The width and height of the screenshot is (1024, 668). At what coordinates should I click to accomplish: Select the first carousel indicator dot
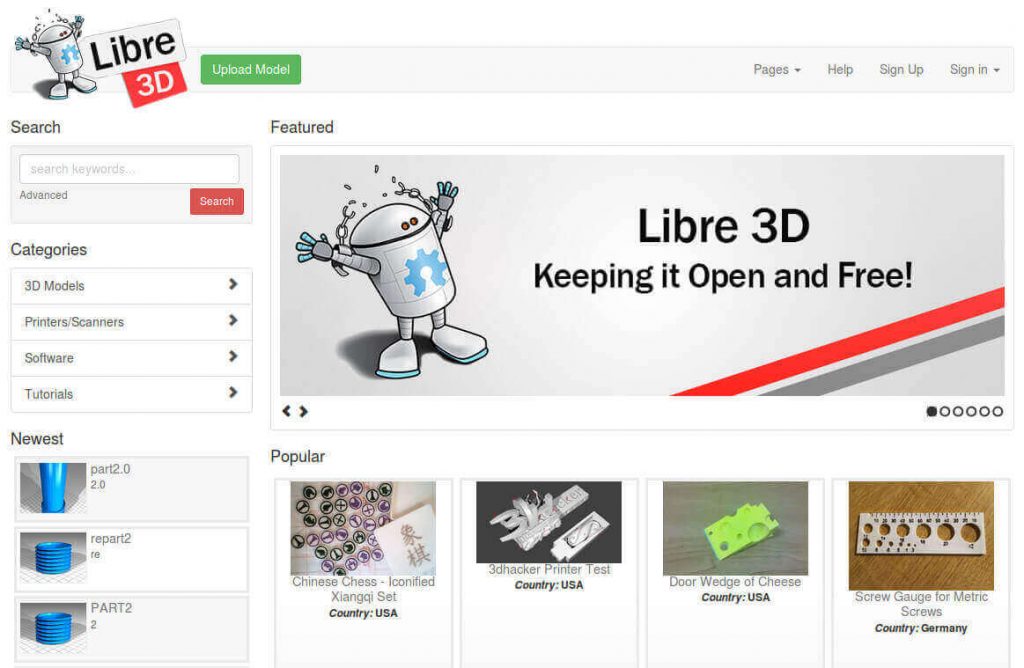coord(932,411)
